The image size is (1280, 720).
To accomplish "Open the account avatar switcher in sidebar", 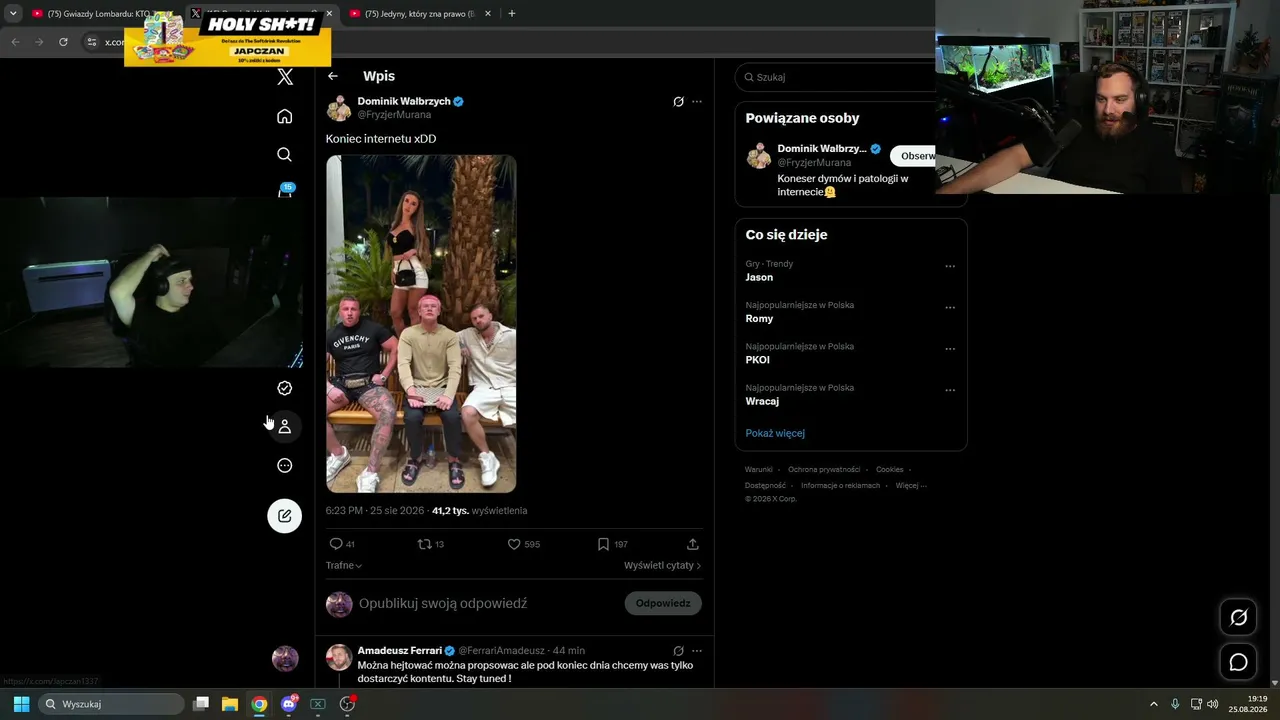I will click(x=285, y=658).
